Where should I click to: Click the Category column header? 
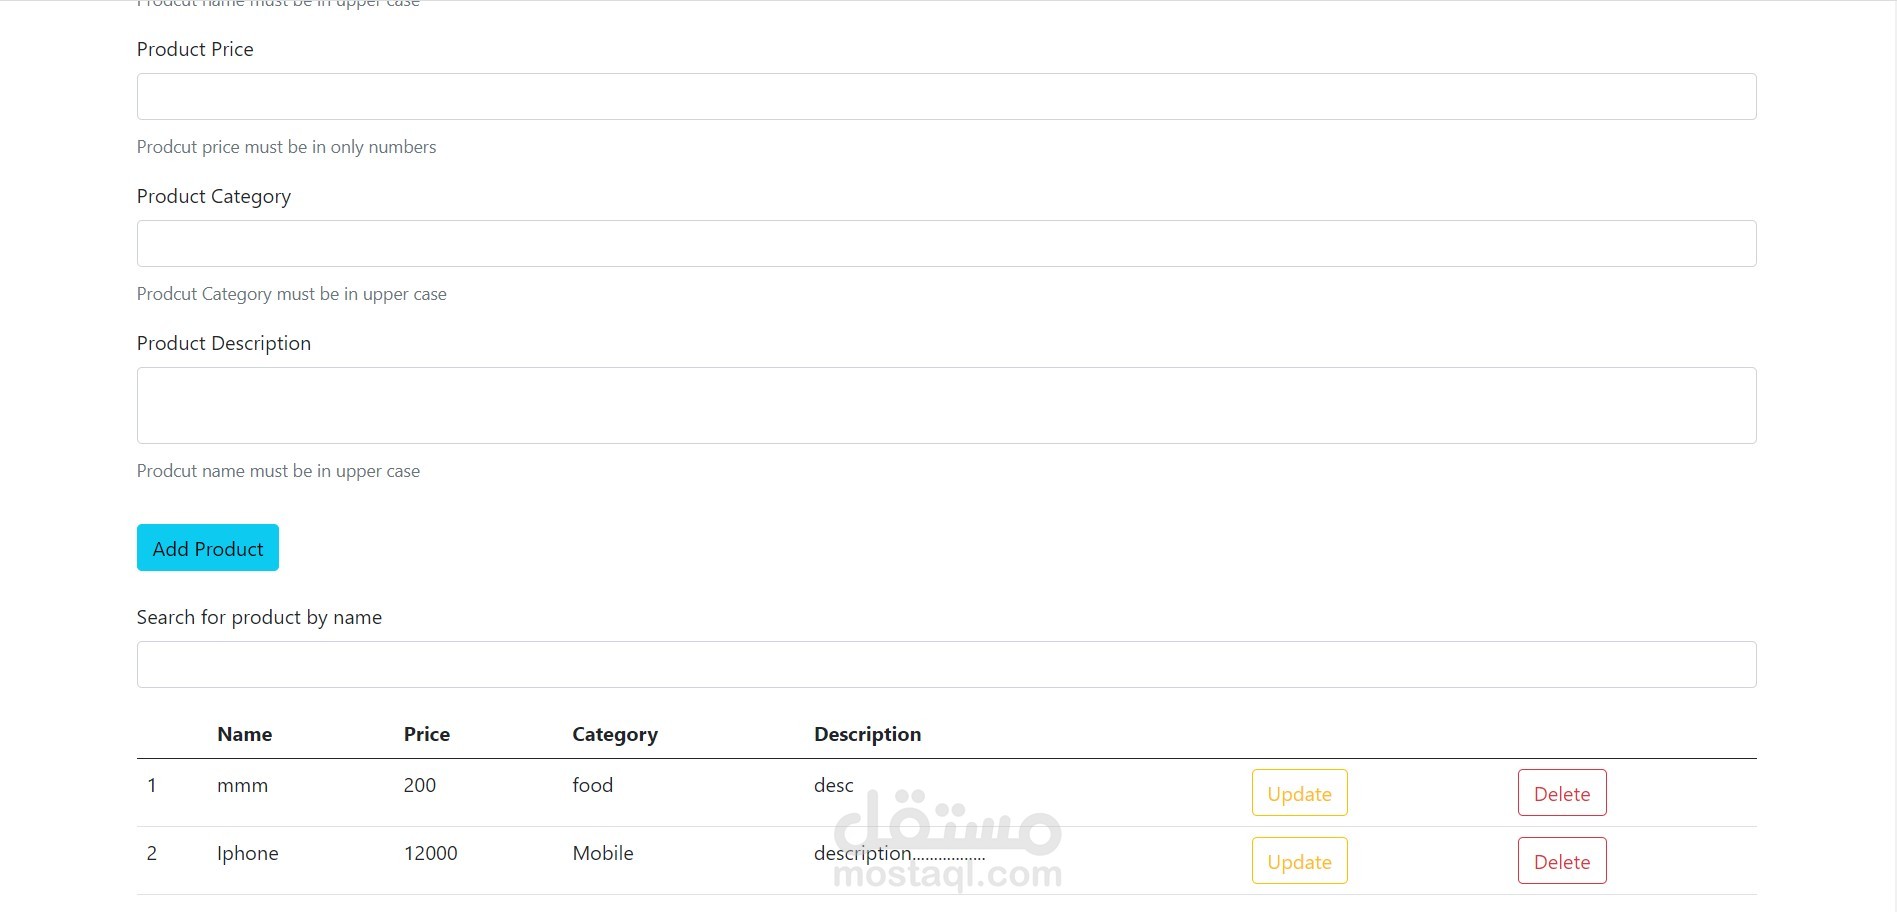click(x=614, y=734)
